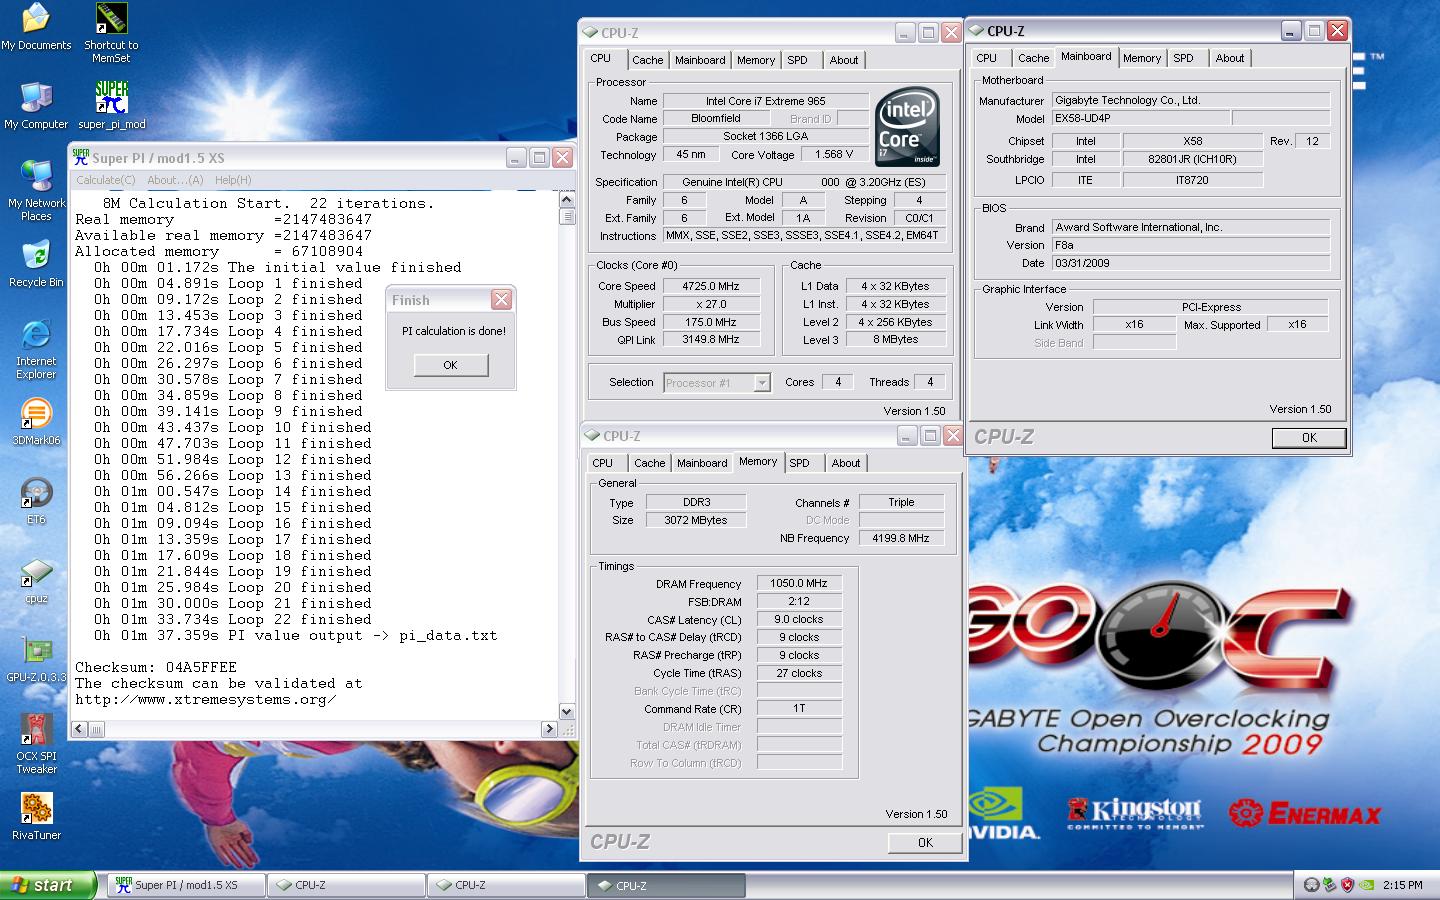
Task: Open the ET6 desktop icon
Action: pos(36,501)
